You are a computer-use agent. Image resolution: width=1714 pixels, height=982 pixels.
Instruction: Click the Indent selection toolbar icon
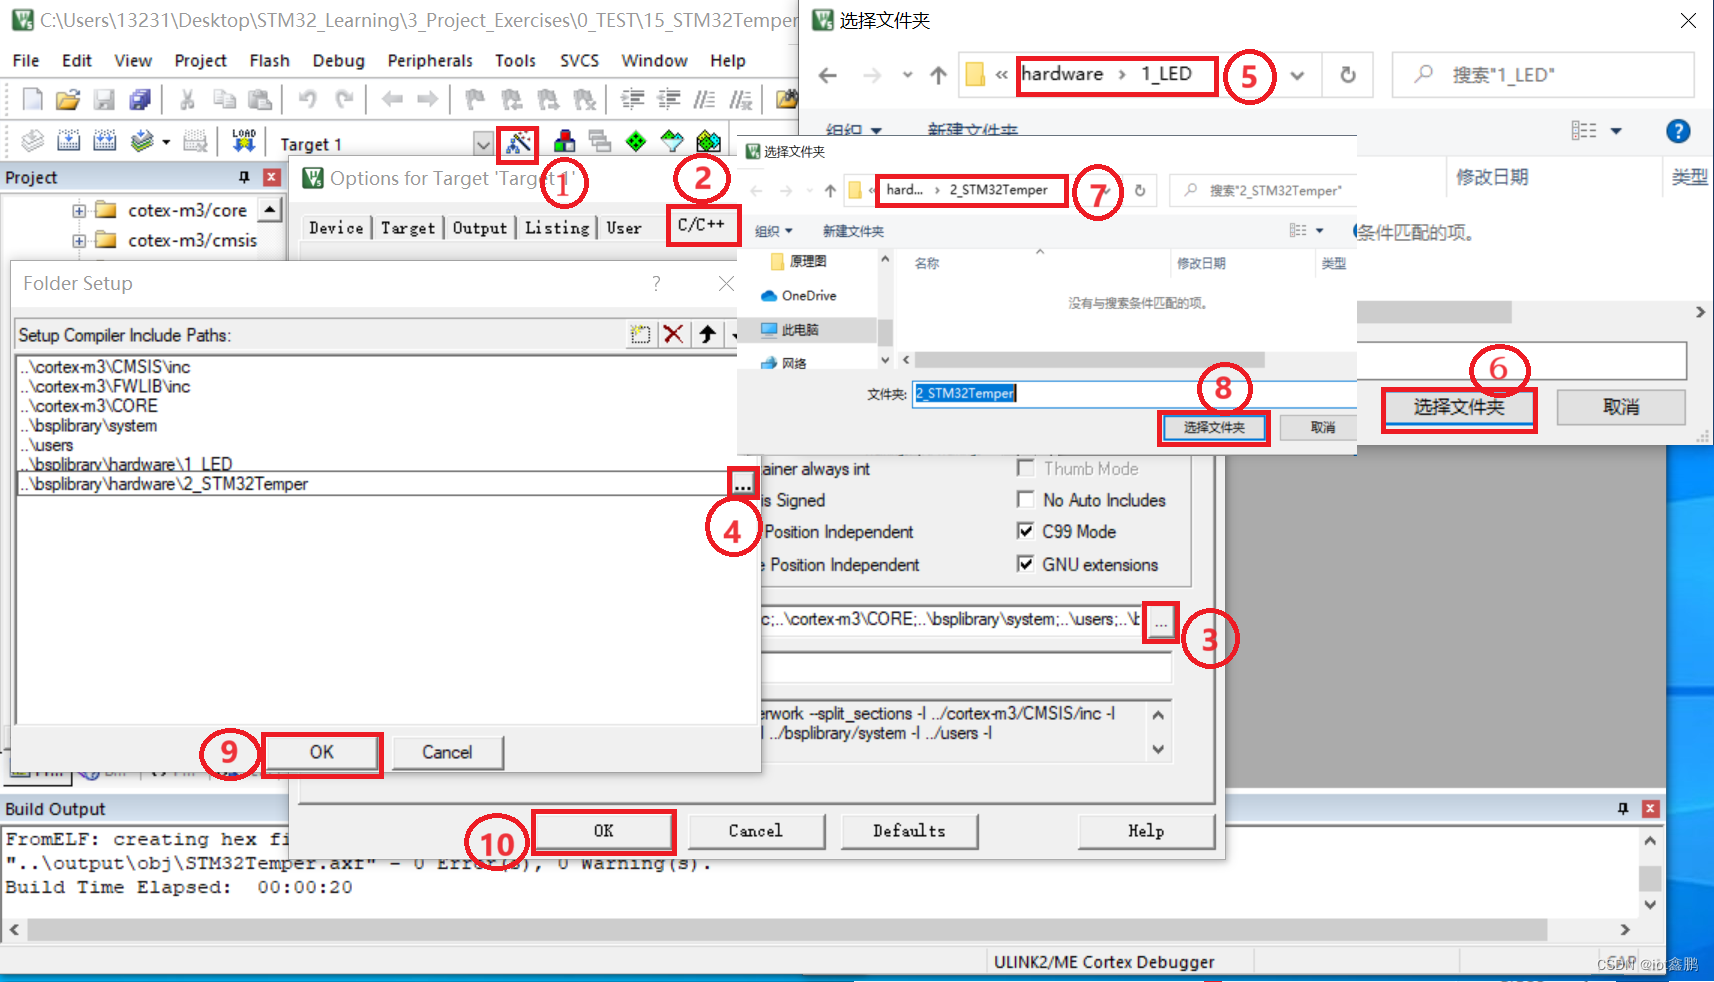tap(633, 99)
